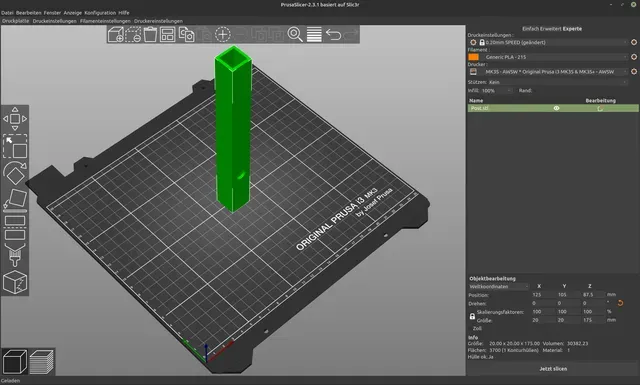The height and width of the screenshot is (385, 640).
Task: Click the Undo arrow in toolbar
Action: (x=333, y=35)
